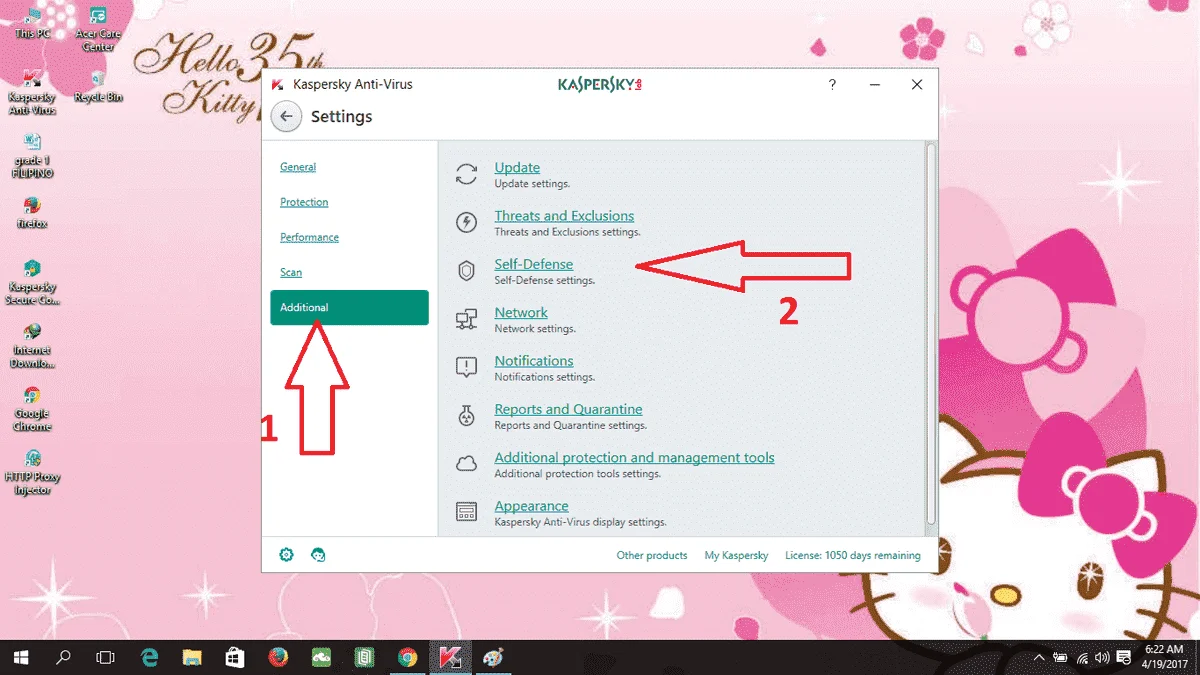The height and width of the screenshot is (675, 1200).
Task: Open the Appearance settings link
Action: click(x=531, y=505)
